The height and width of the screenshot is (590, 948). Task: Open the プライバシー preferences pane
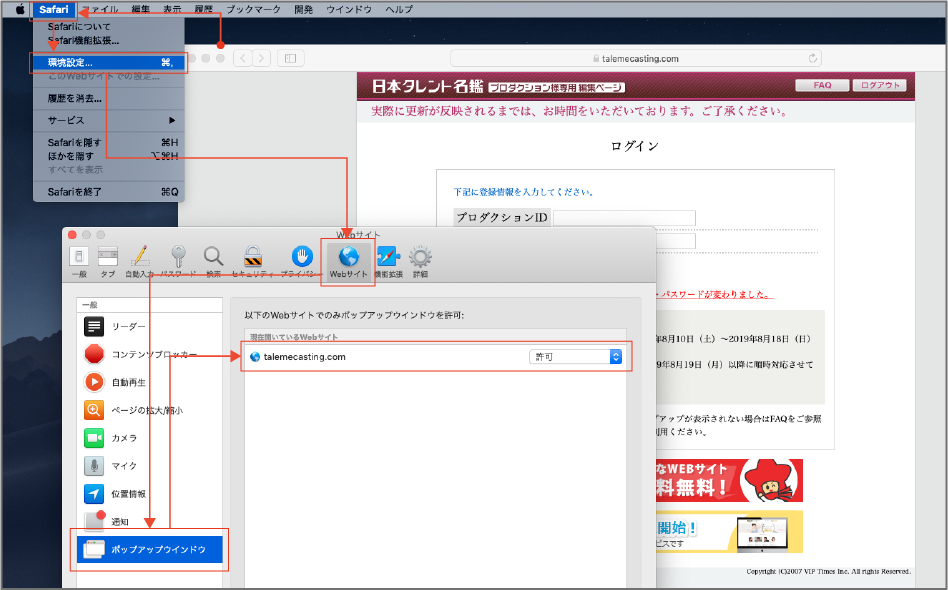(x=302, y=261)
